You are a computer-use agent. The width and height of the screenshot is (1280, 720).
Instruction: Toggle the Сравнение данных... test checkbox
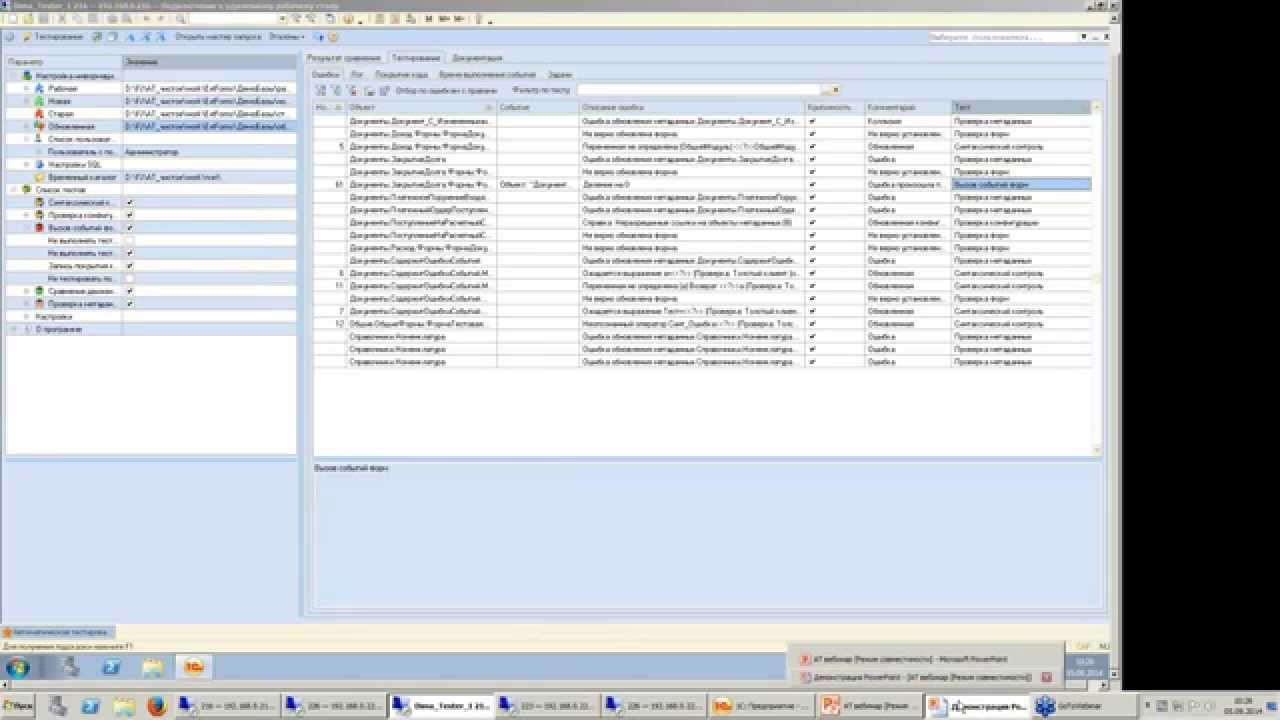130,291
